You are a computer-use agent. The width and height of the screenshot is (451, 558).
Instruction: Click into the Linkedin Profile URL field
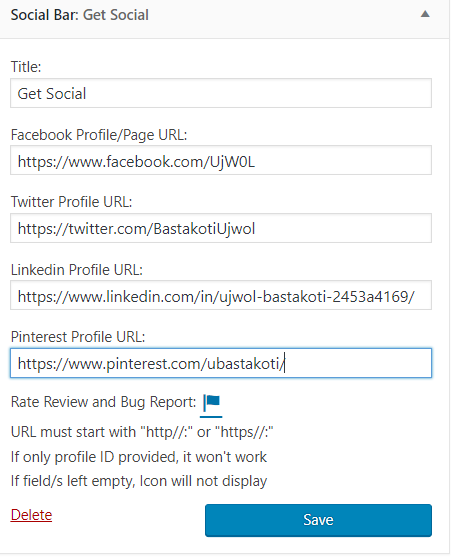coord(221,295)
